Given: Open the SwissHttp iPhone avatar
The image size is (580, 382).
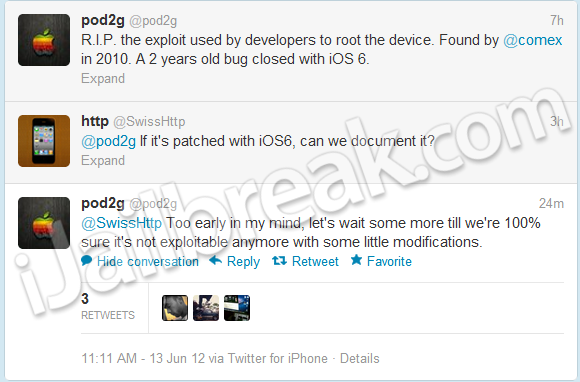Looking at the screenshot, I should coord(44,141).
